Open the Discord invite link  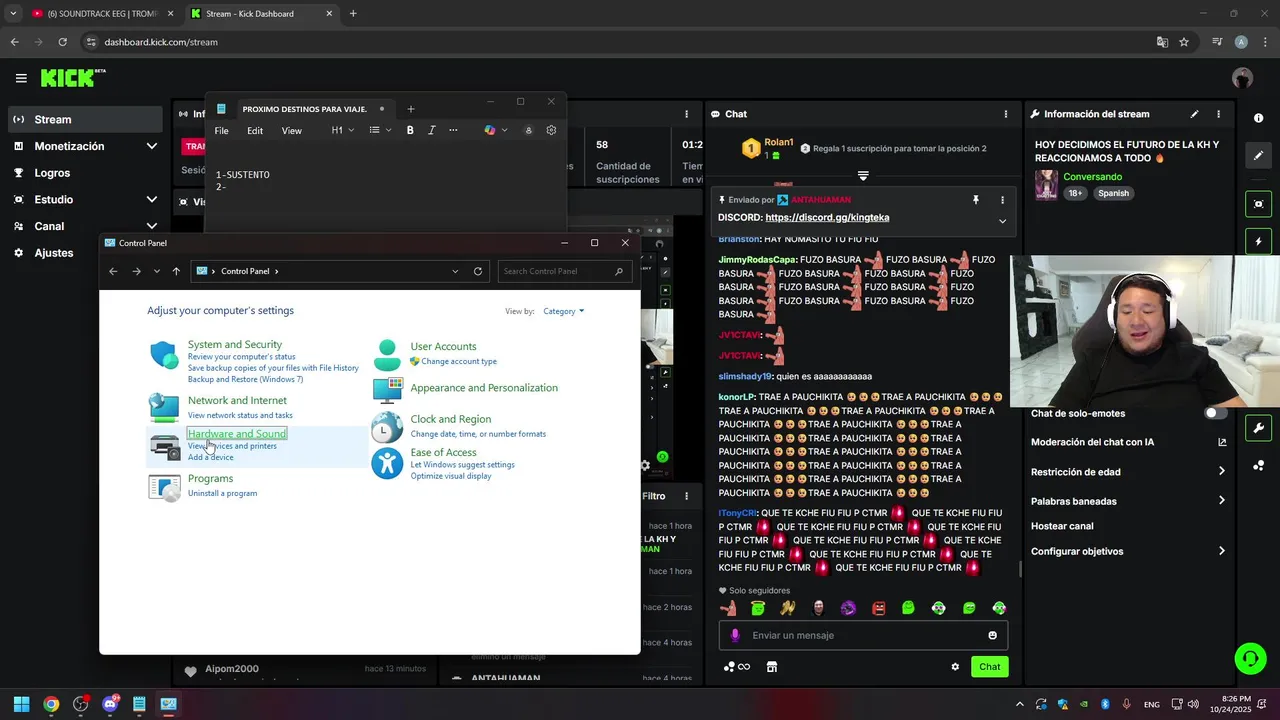[827, 217]
